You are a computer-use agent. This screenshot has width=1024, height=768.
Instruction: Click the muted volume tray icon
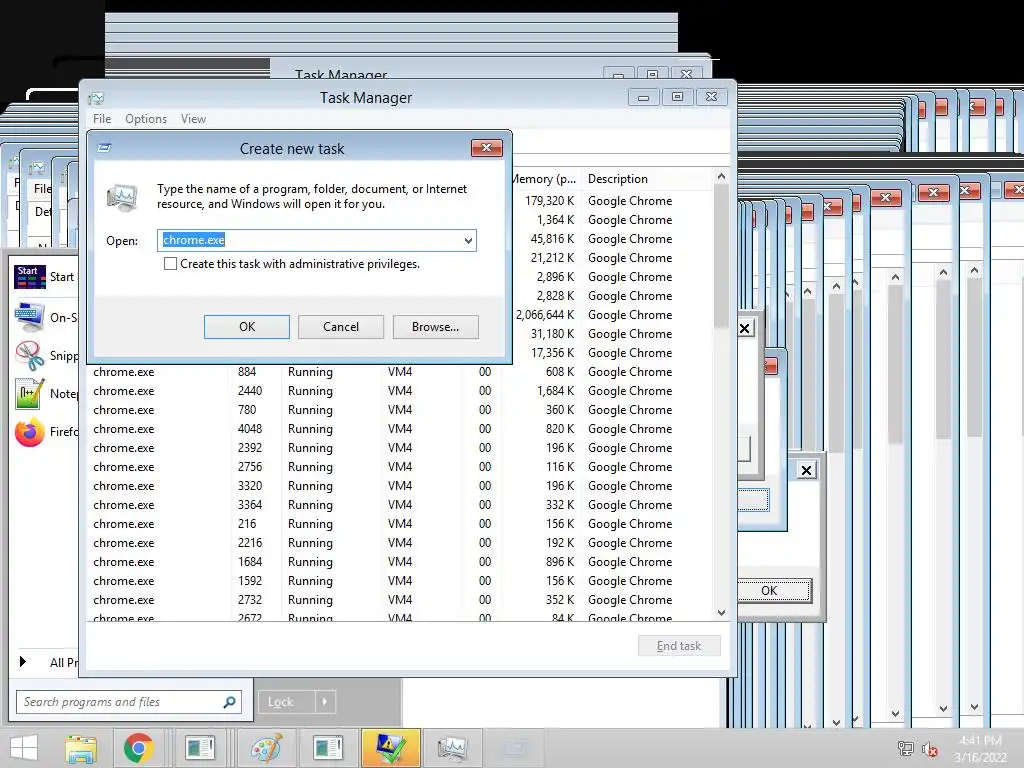pos(929,749)
